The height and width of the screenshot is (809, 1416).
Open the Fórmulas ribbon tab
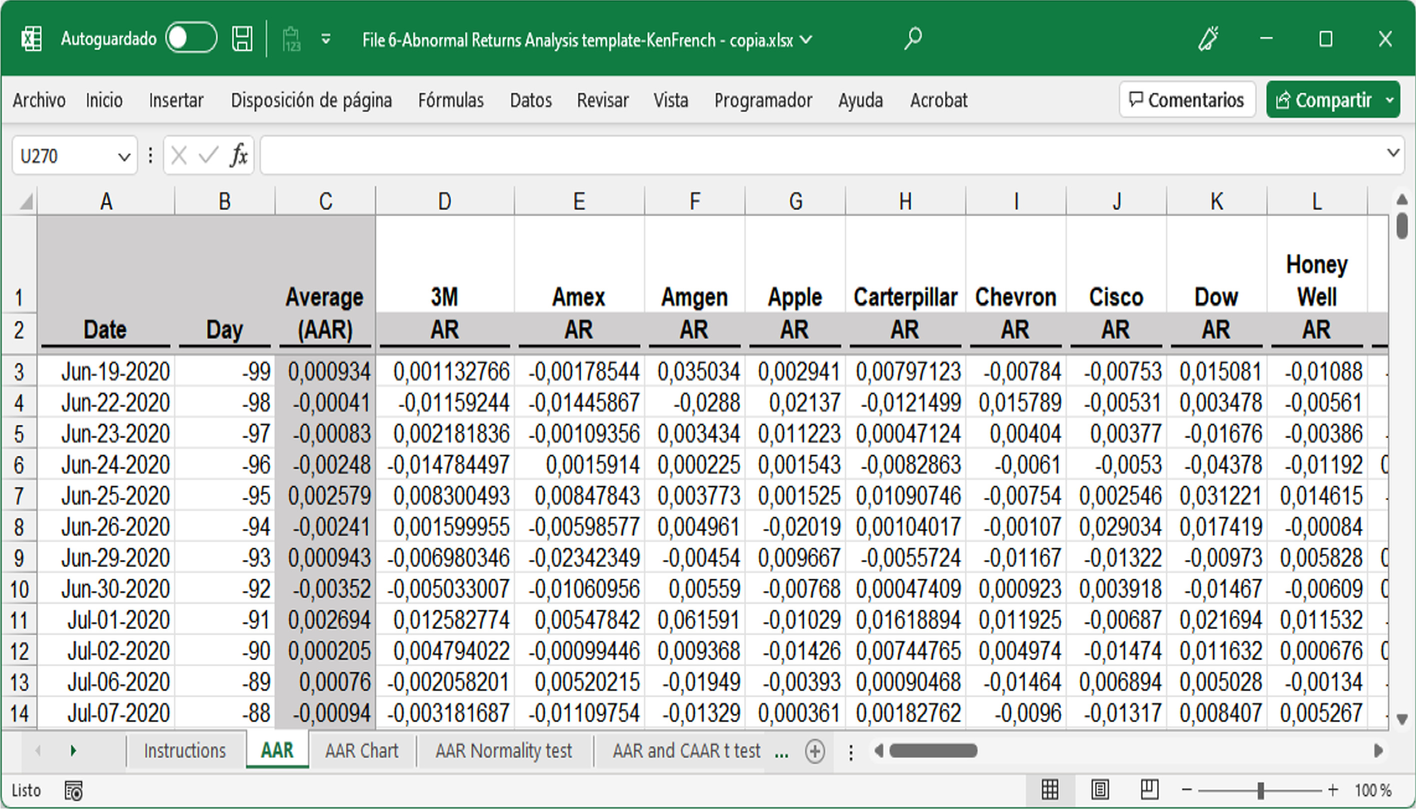tap(451, 100)
